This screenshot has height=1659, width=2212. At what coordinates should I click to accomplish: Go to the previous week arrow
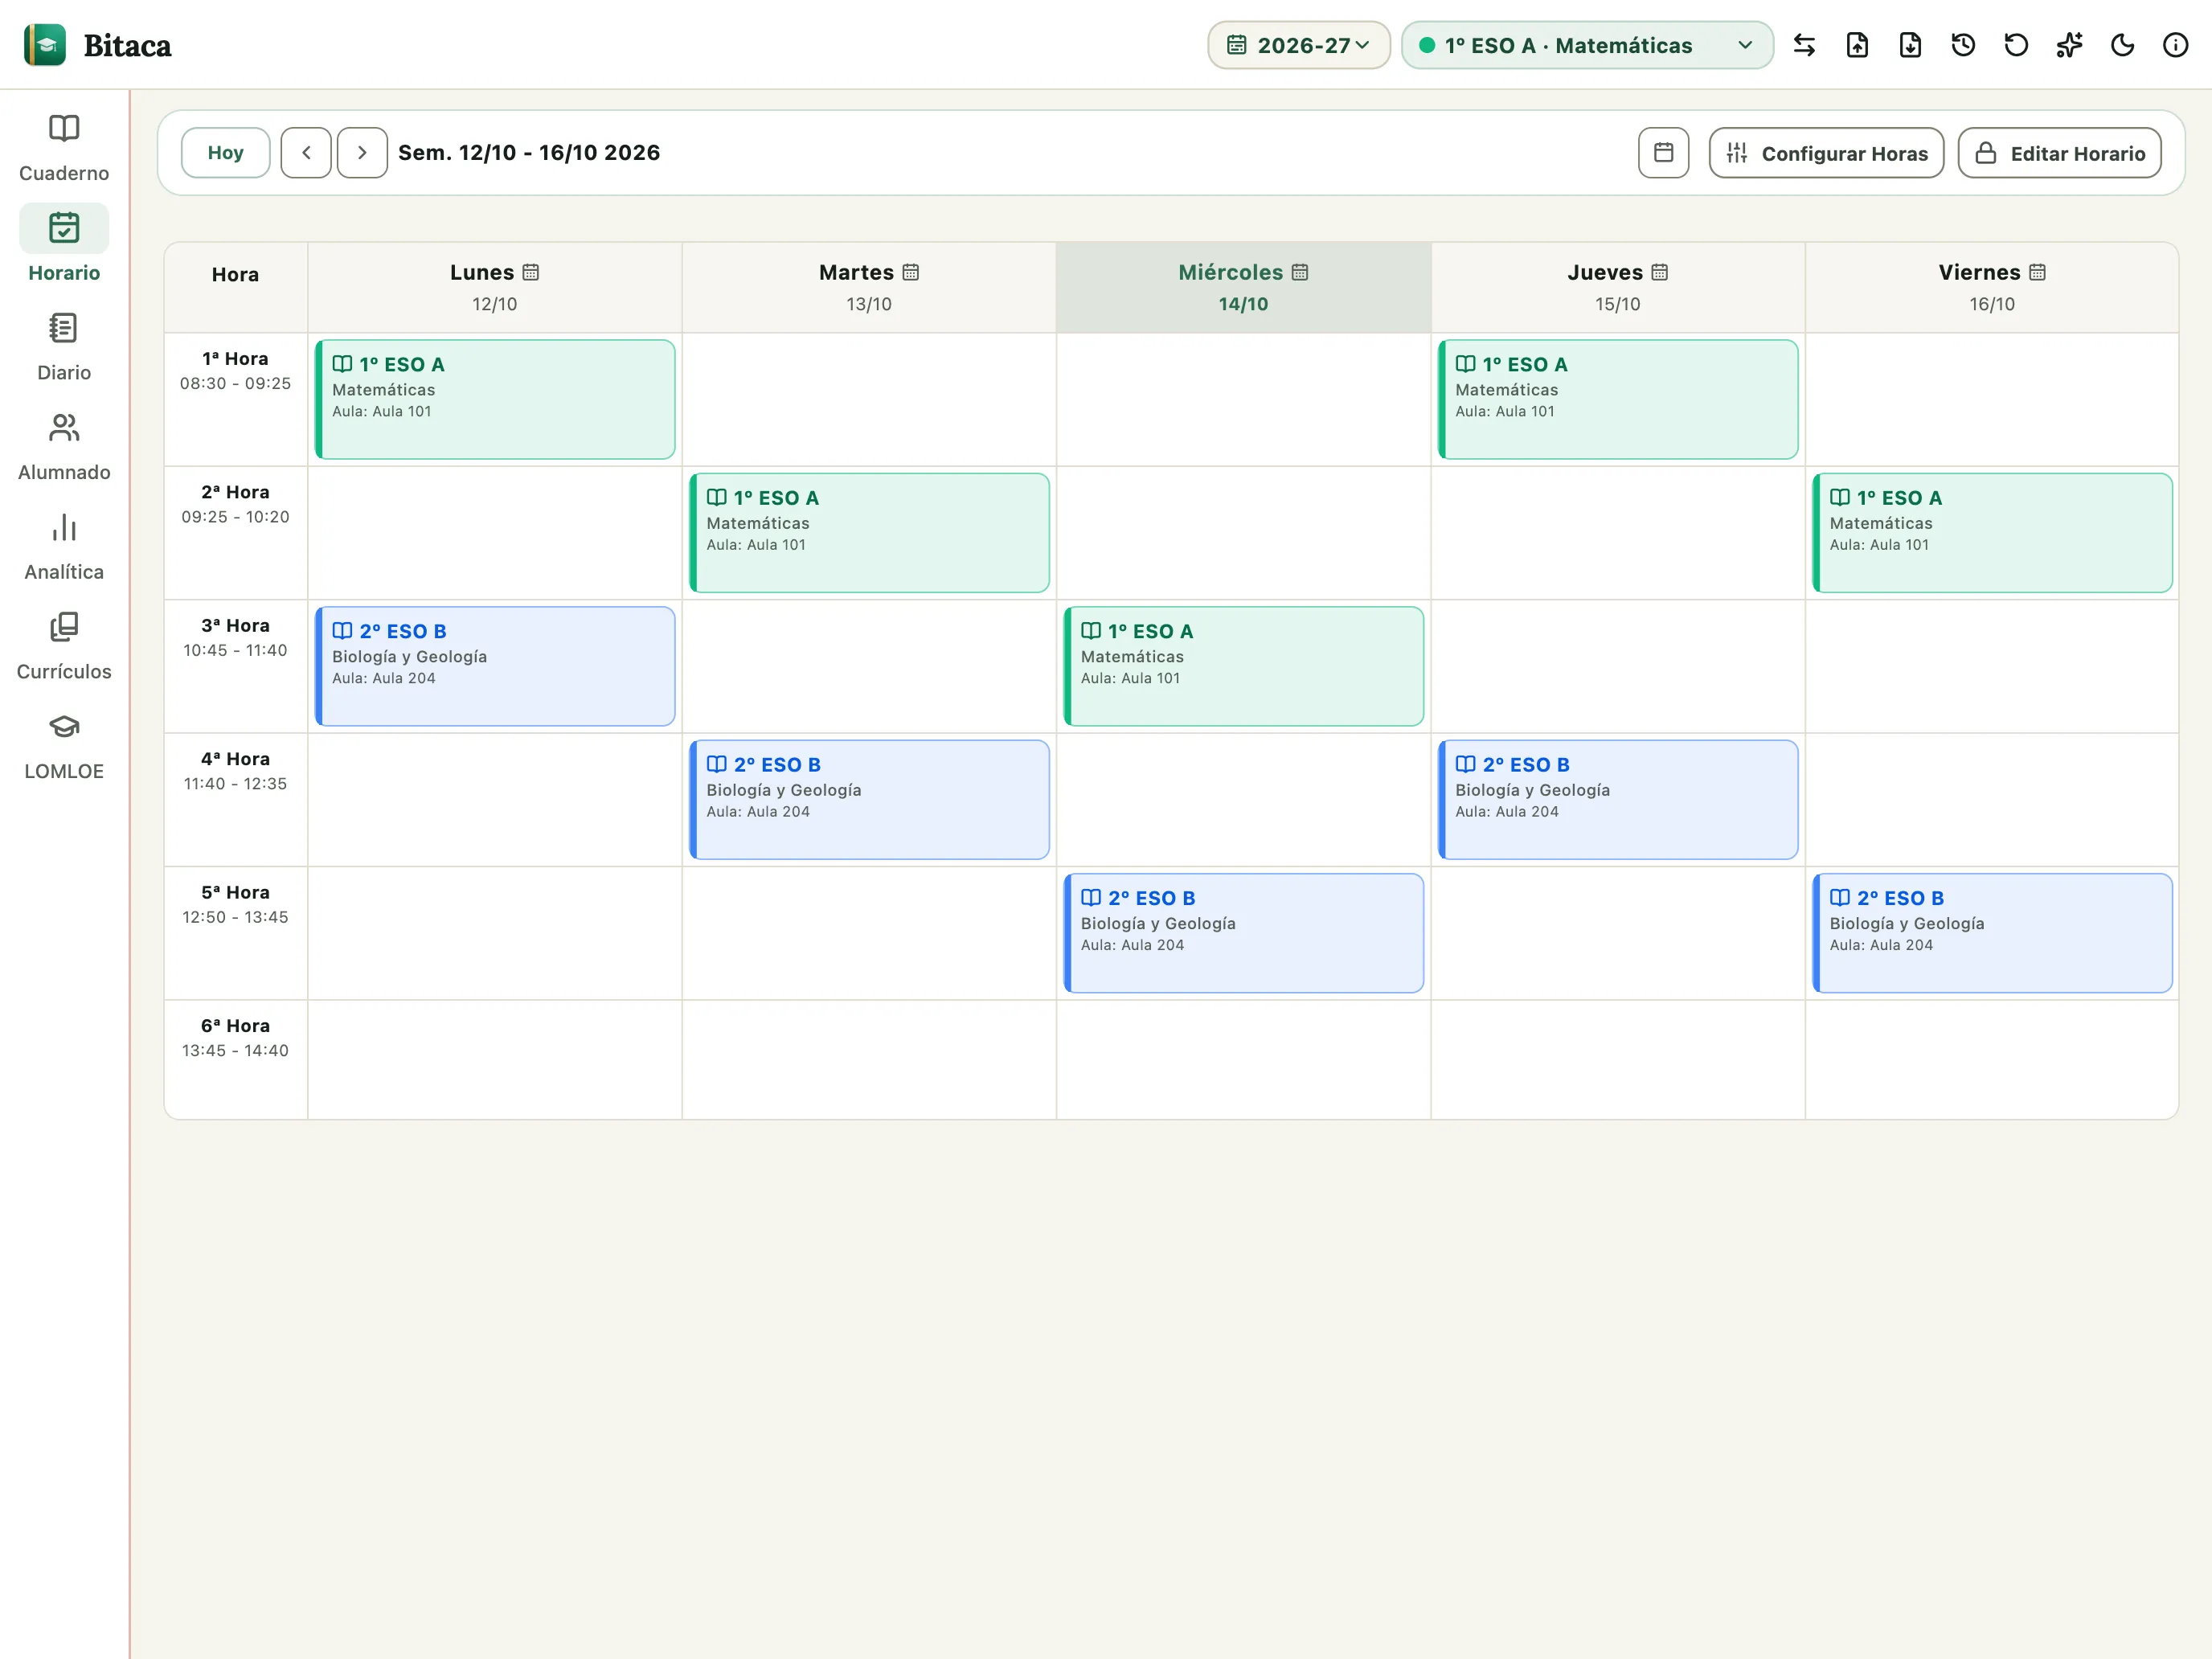[306, 153]
